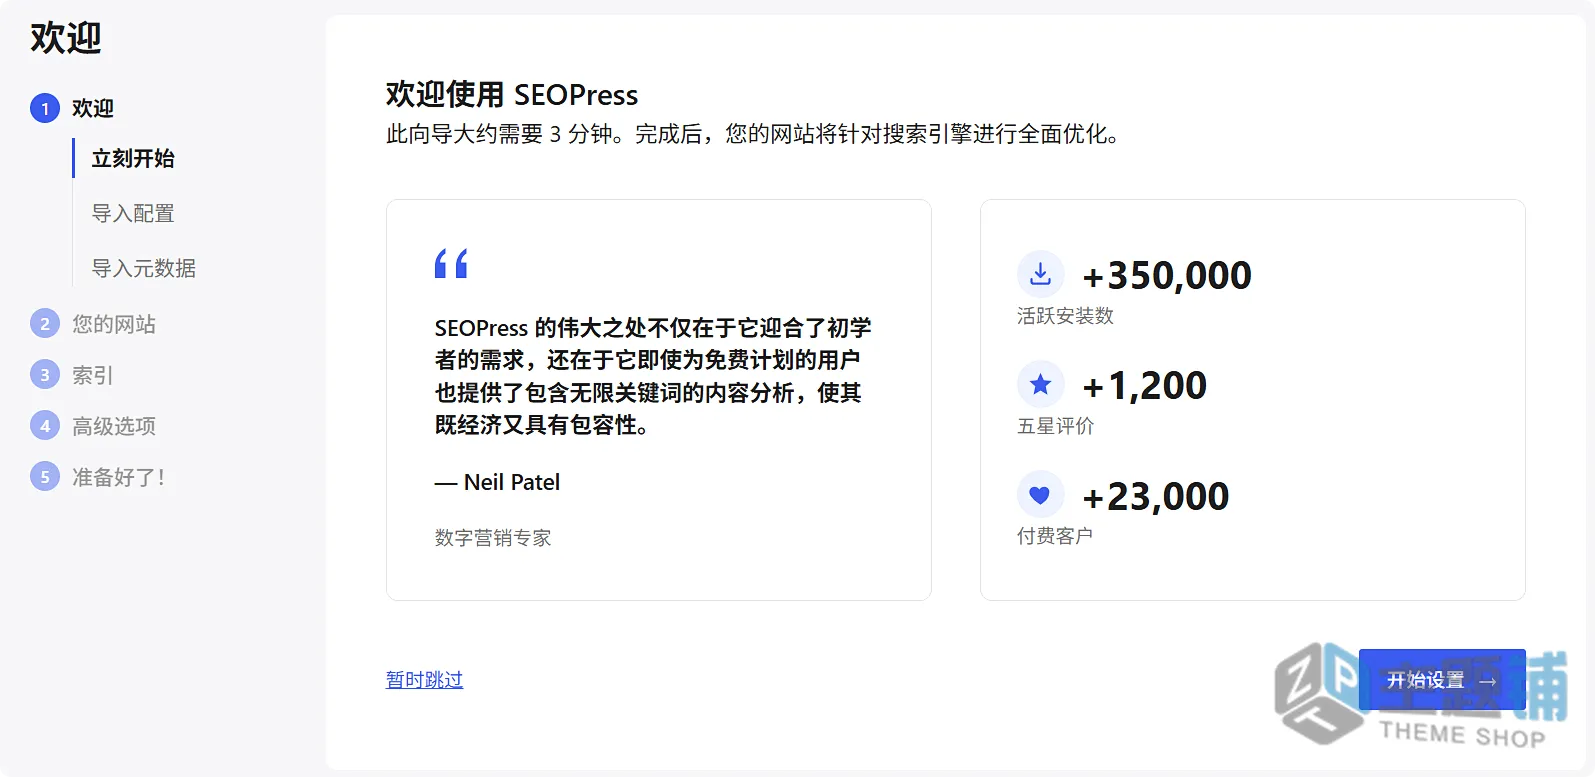Click the blue quotation mark icon
The image size is (1595, 777).
451,263
